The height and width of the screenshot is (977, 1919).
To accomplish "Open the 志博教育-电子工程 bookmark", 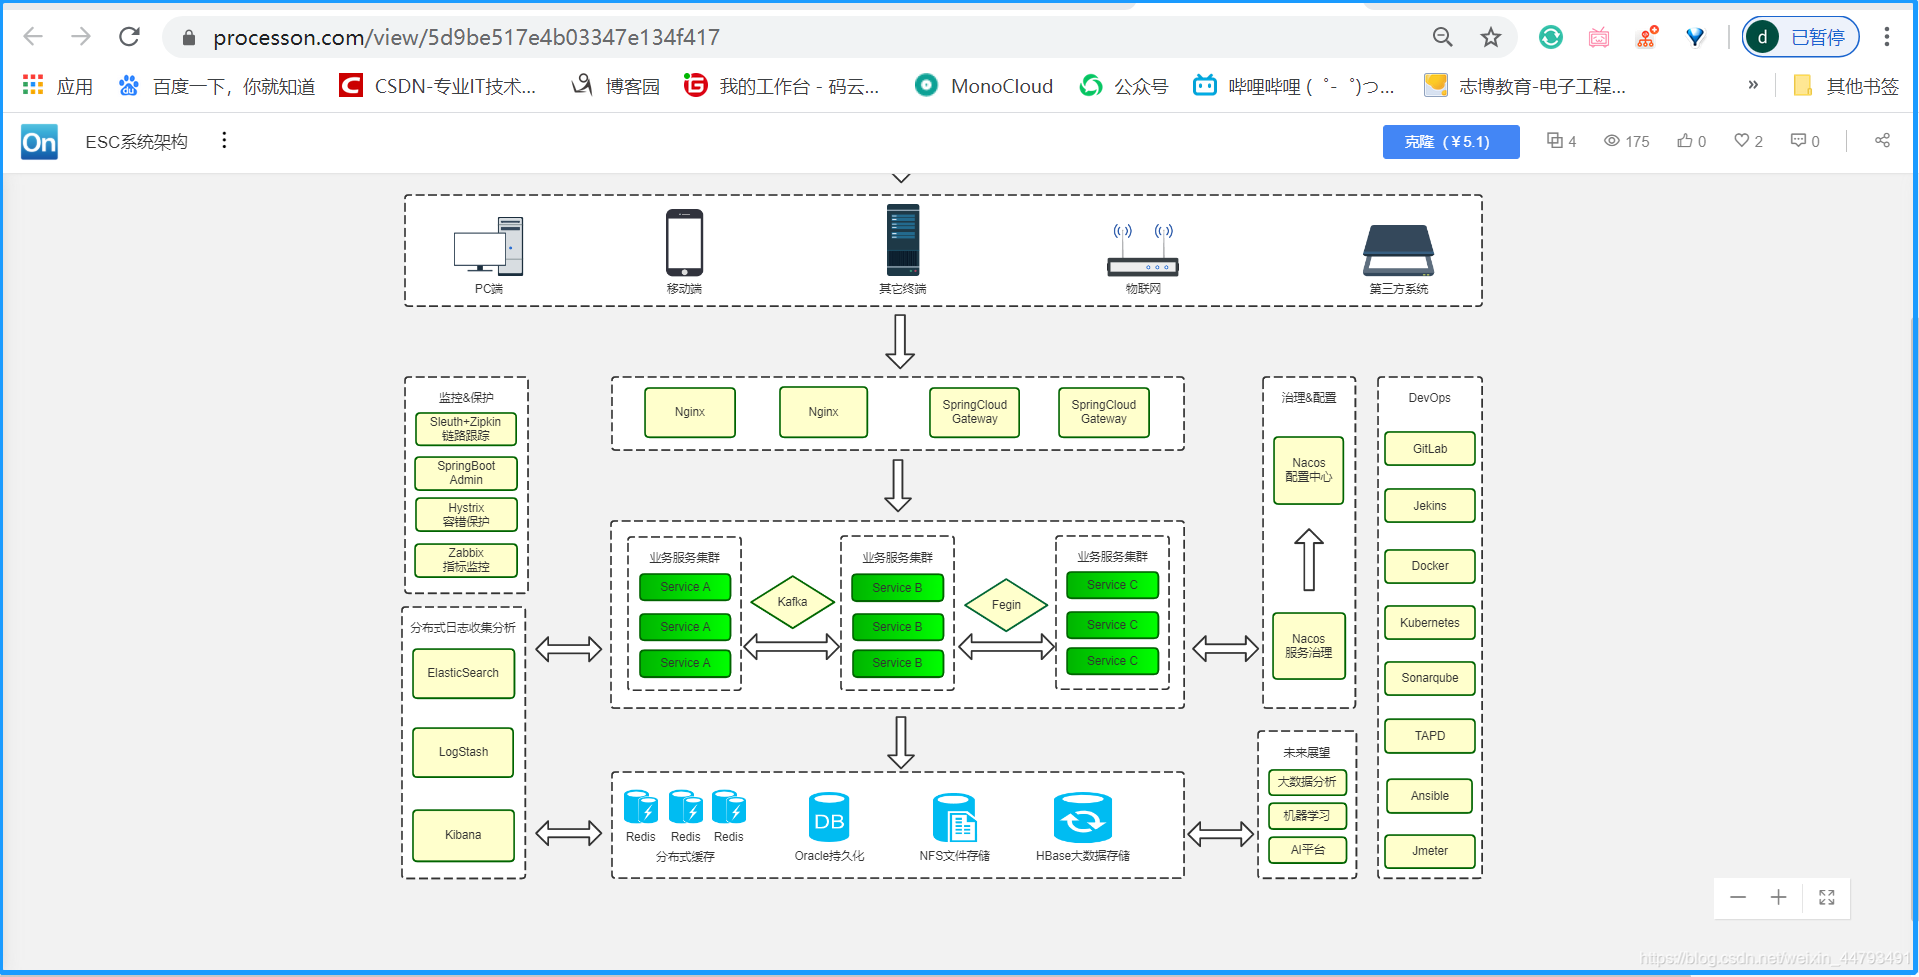I will (x=1525, y=86).
